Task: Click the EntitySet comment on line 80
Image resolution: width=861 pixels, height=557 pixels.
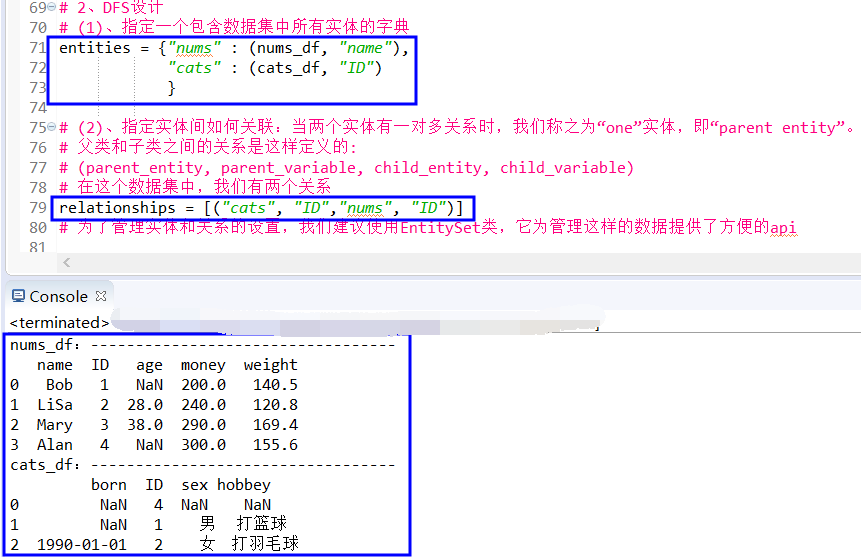Action: pos(428,227)
